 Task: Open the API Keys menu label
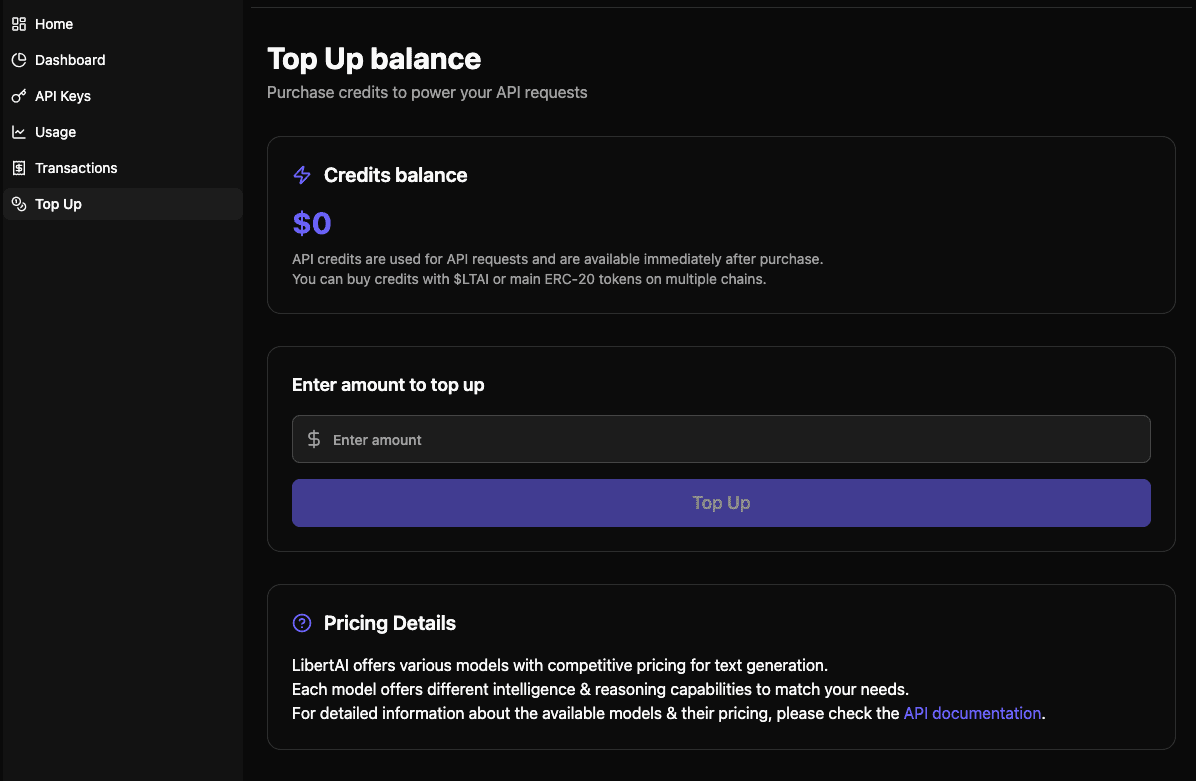point(63,96)
